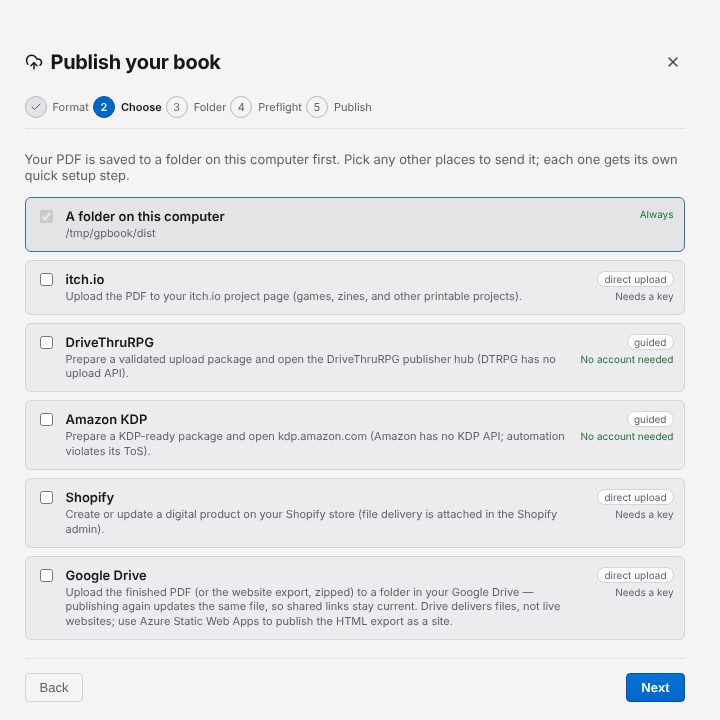Click the itch.io upload description text
This screenshot has width=720, height=720.
(x=293, y=296)
